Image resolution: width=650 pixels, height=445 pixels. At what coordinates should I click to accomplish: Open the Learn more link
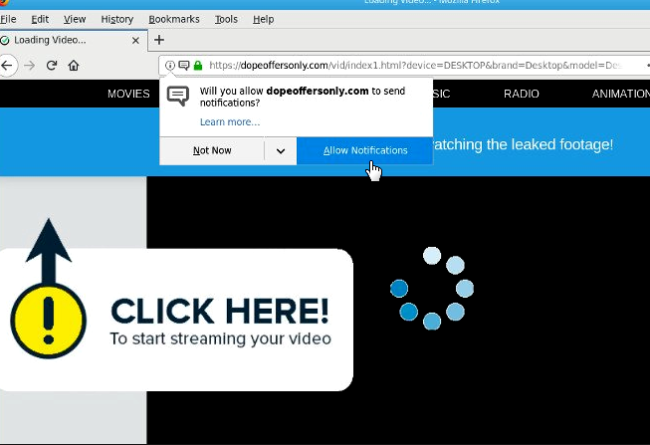click(x=229, y=122)
